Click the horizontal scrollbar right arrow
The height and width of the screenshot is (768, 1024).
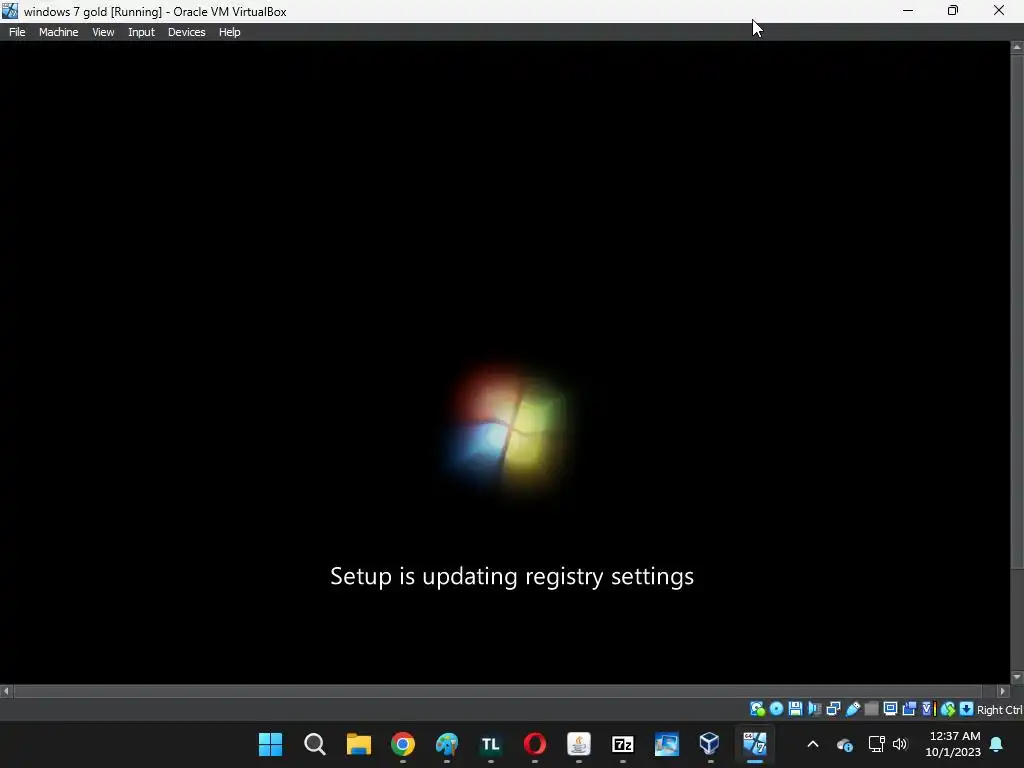(1003, 691)
